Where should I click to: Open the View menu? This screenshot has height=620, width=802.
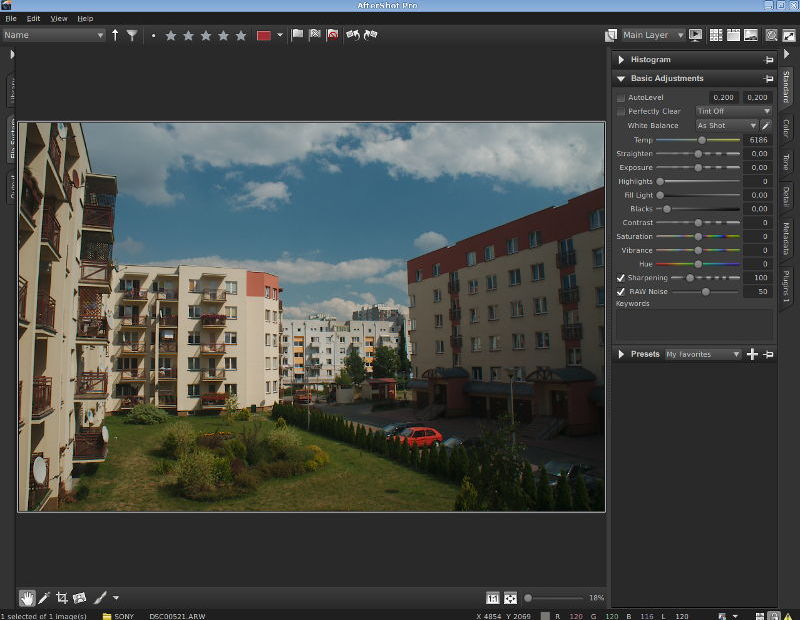(x=59, y=18)
